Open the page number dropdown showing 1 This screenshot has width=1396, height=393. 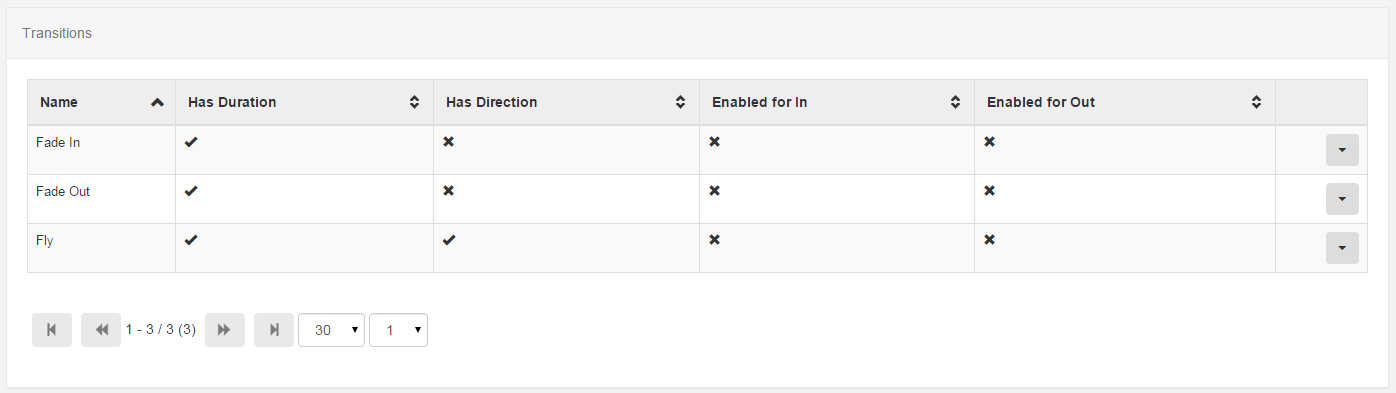[398, 330]
